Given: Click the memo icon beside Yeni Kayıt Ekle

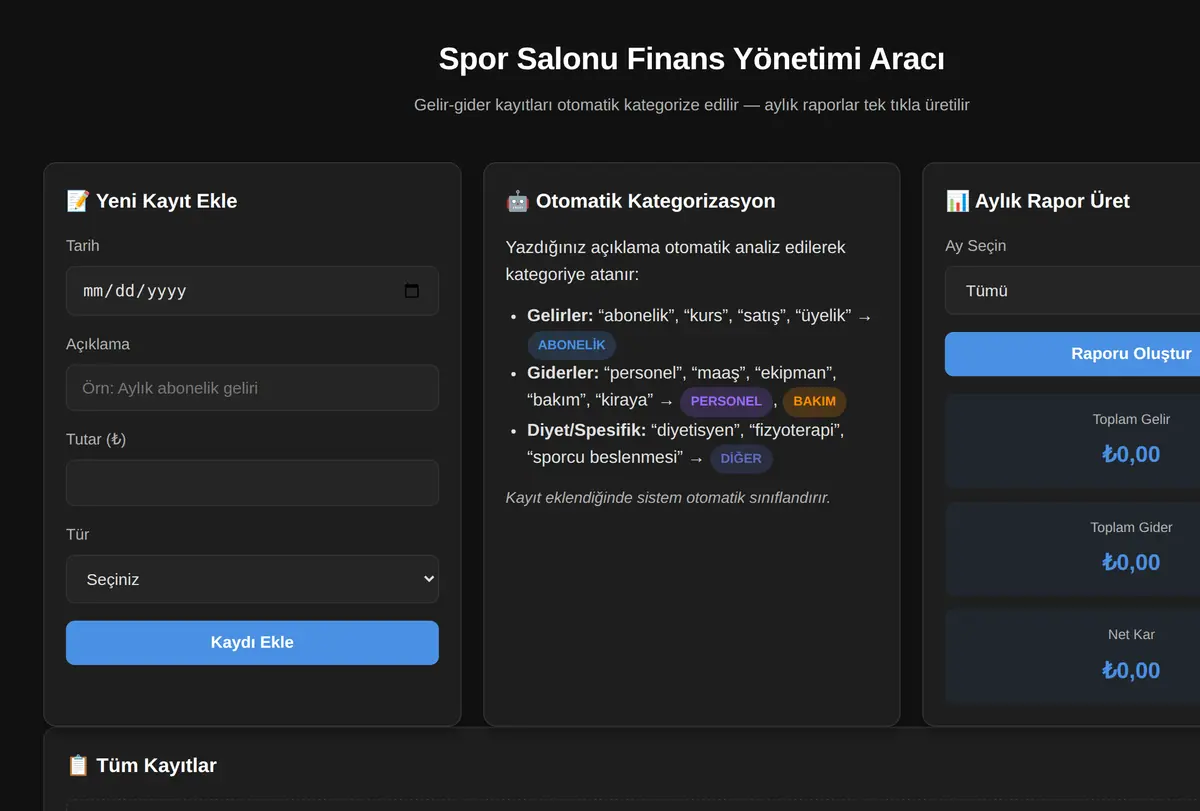Looking at the screenshot, I should (x=78, y=201).
